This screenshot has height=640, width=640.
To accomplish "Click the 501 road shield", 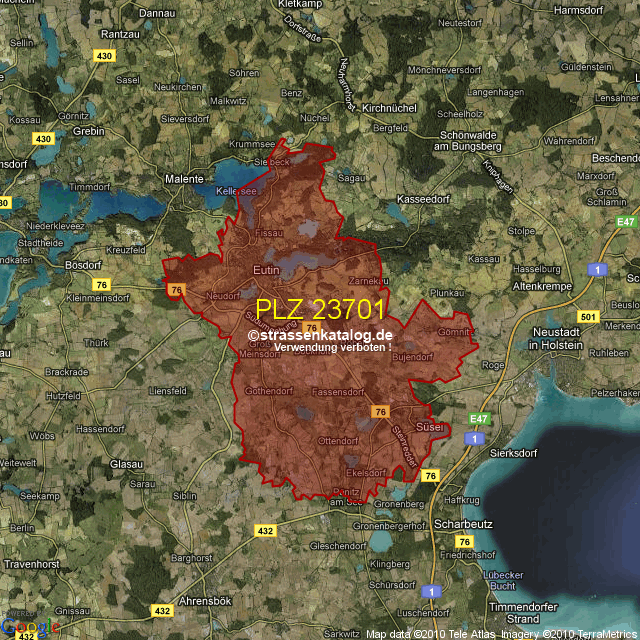I will click(x=587, y=318).
